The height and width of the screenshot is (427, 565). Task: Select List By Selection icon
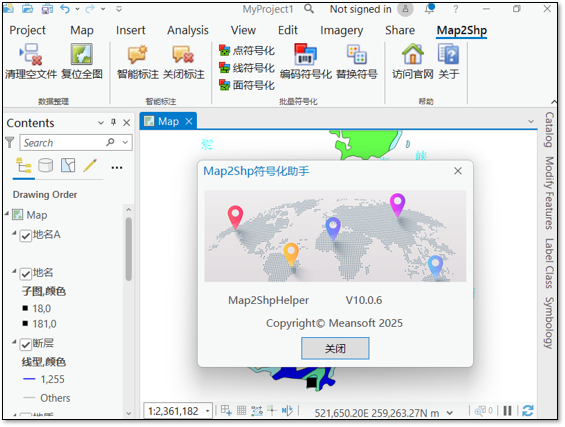(x=68, y=165)
